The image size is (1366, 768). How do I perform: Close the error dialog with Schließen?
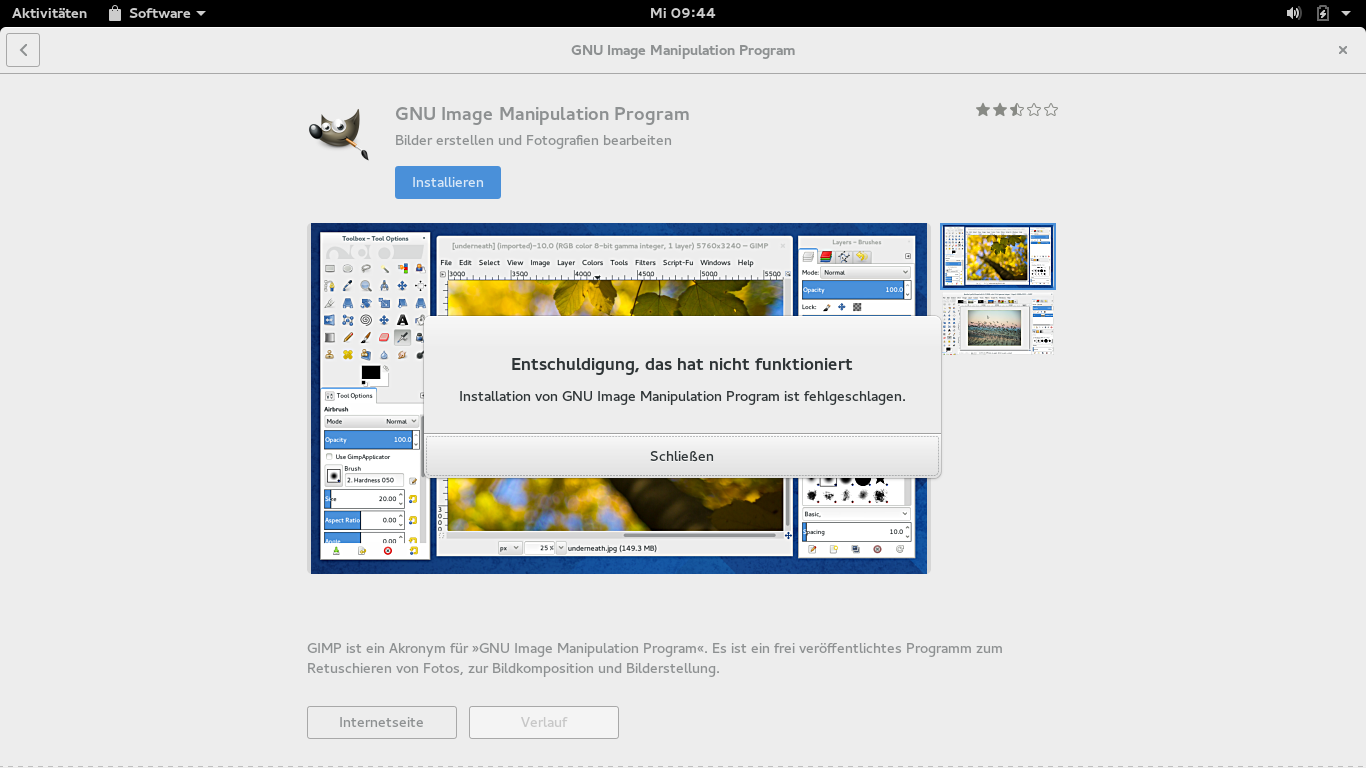pyautogui.click(x=682, y=456)
